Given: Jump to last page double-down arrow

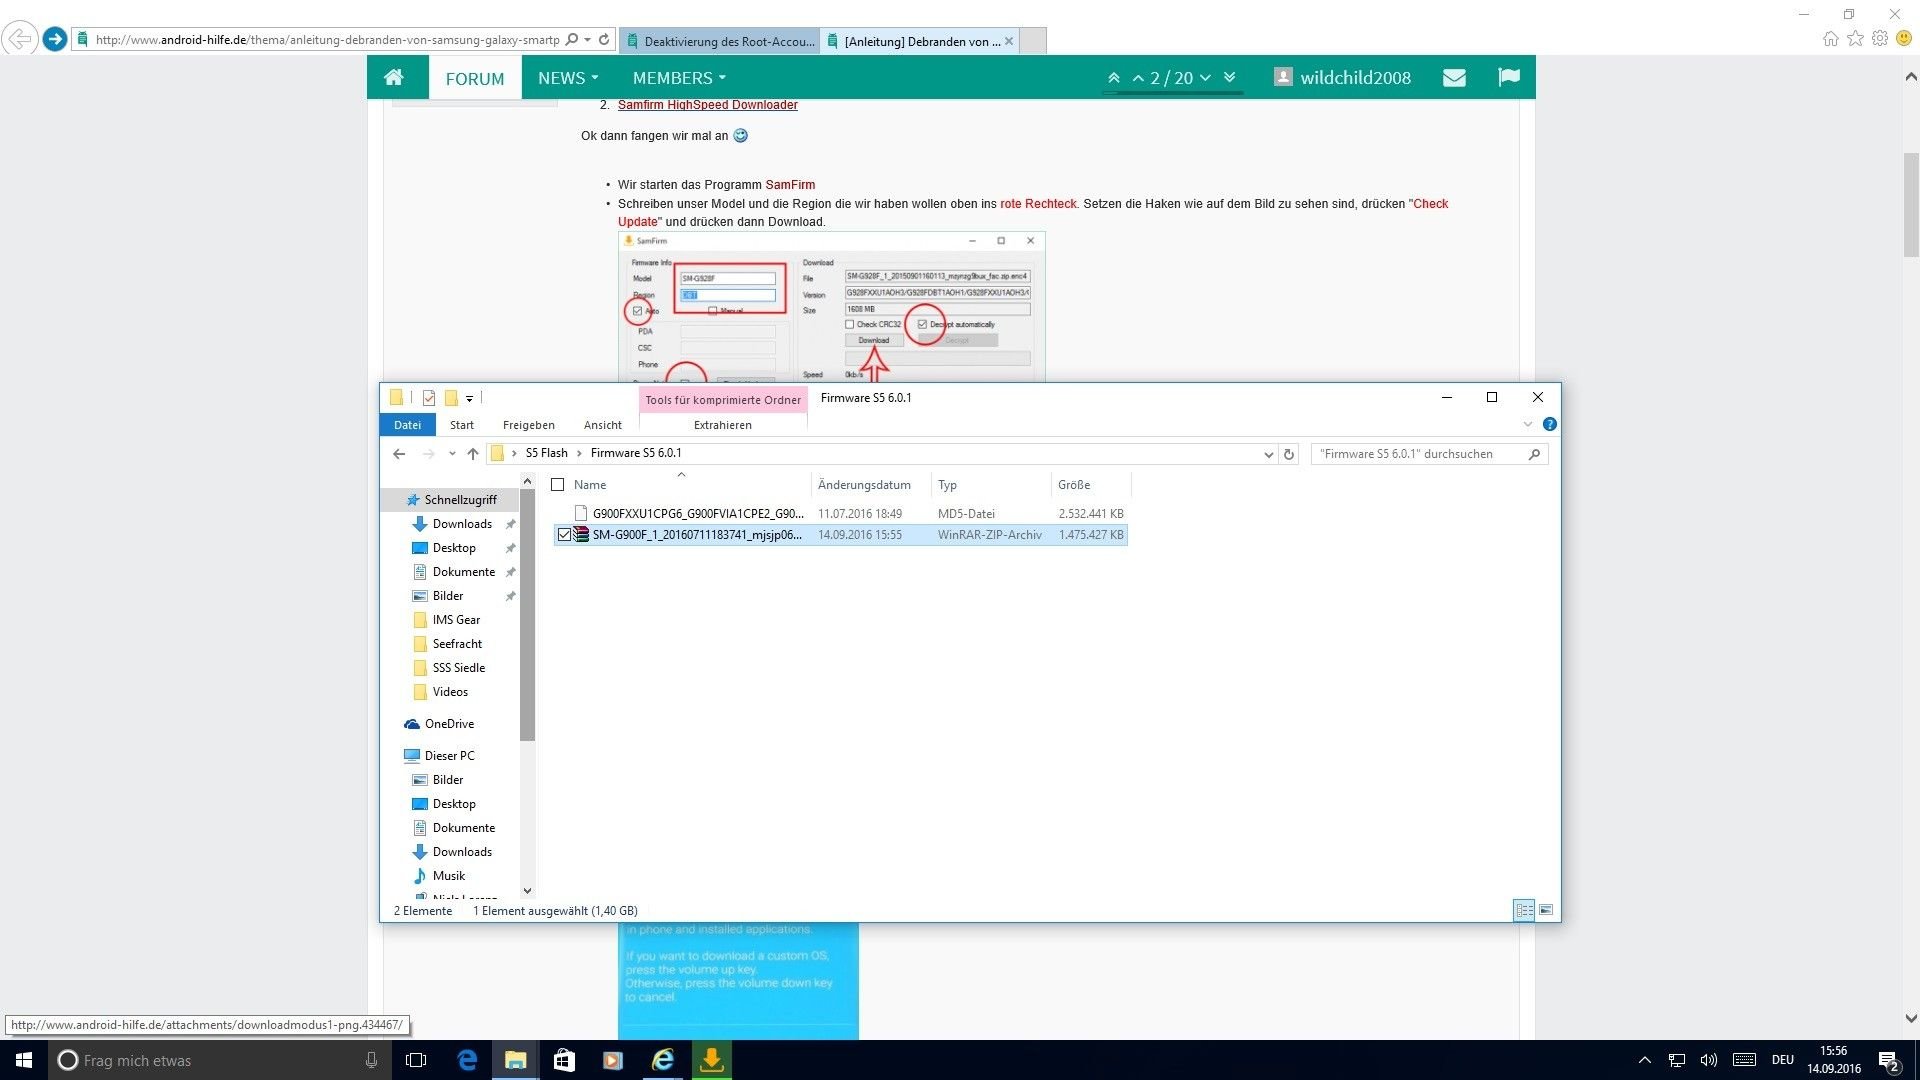Looking at the screenshot, I should [x=1230, y=78].
